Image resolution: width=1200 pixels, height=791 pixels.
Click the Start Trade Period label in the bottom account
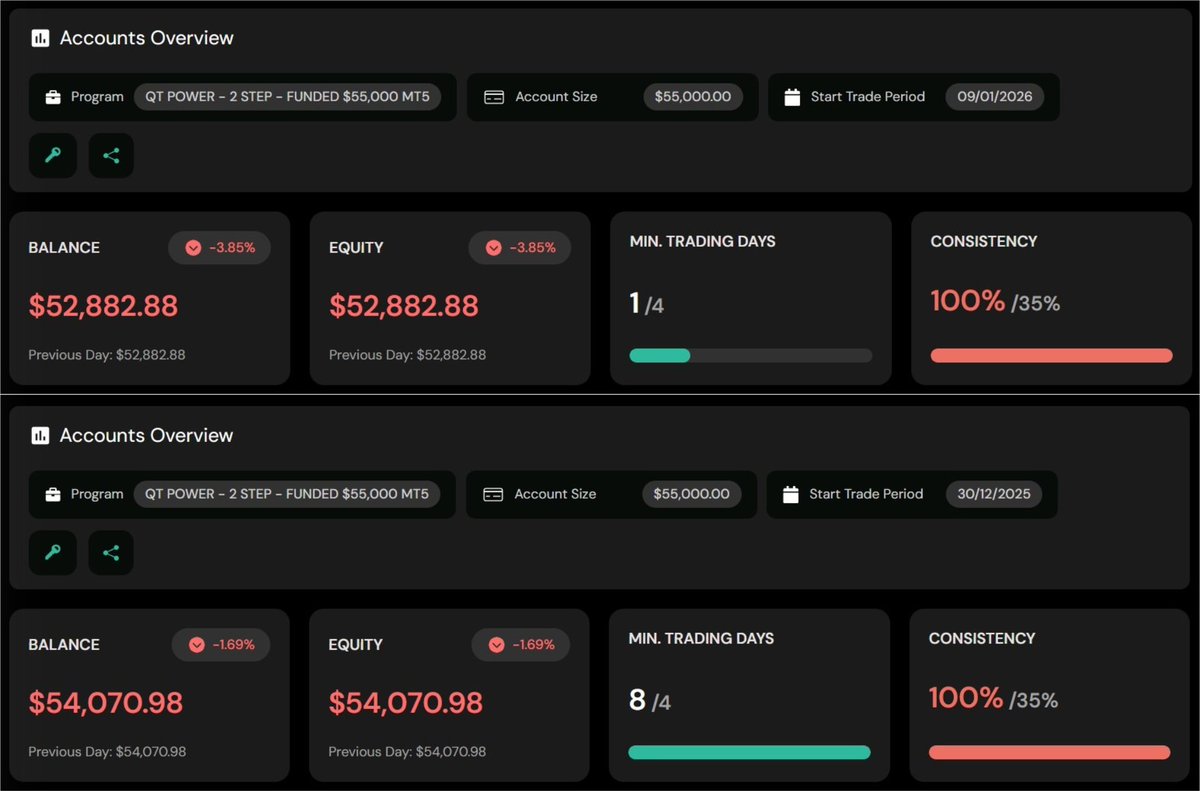pos(866,494)
